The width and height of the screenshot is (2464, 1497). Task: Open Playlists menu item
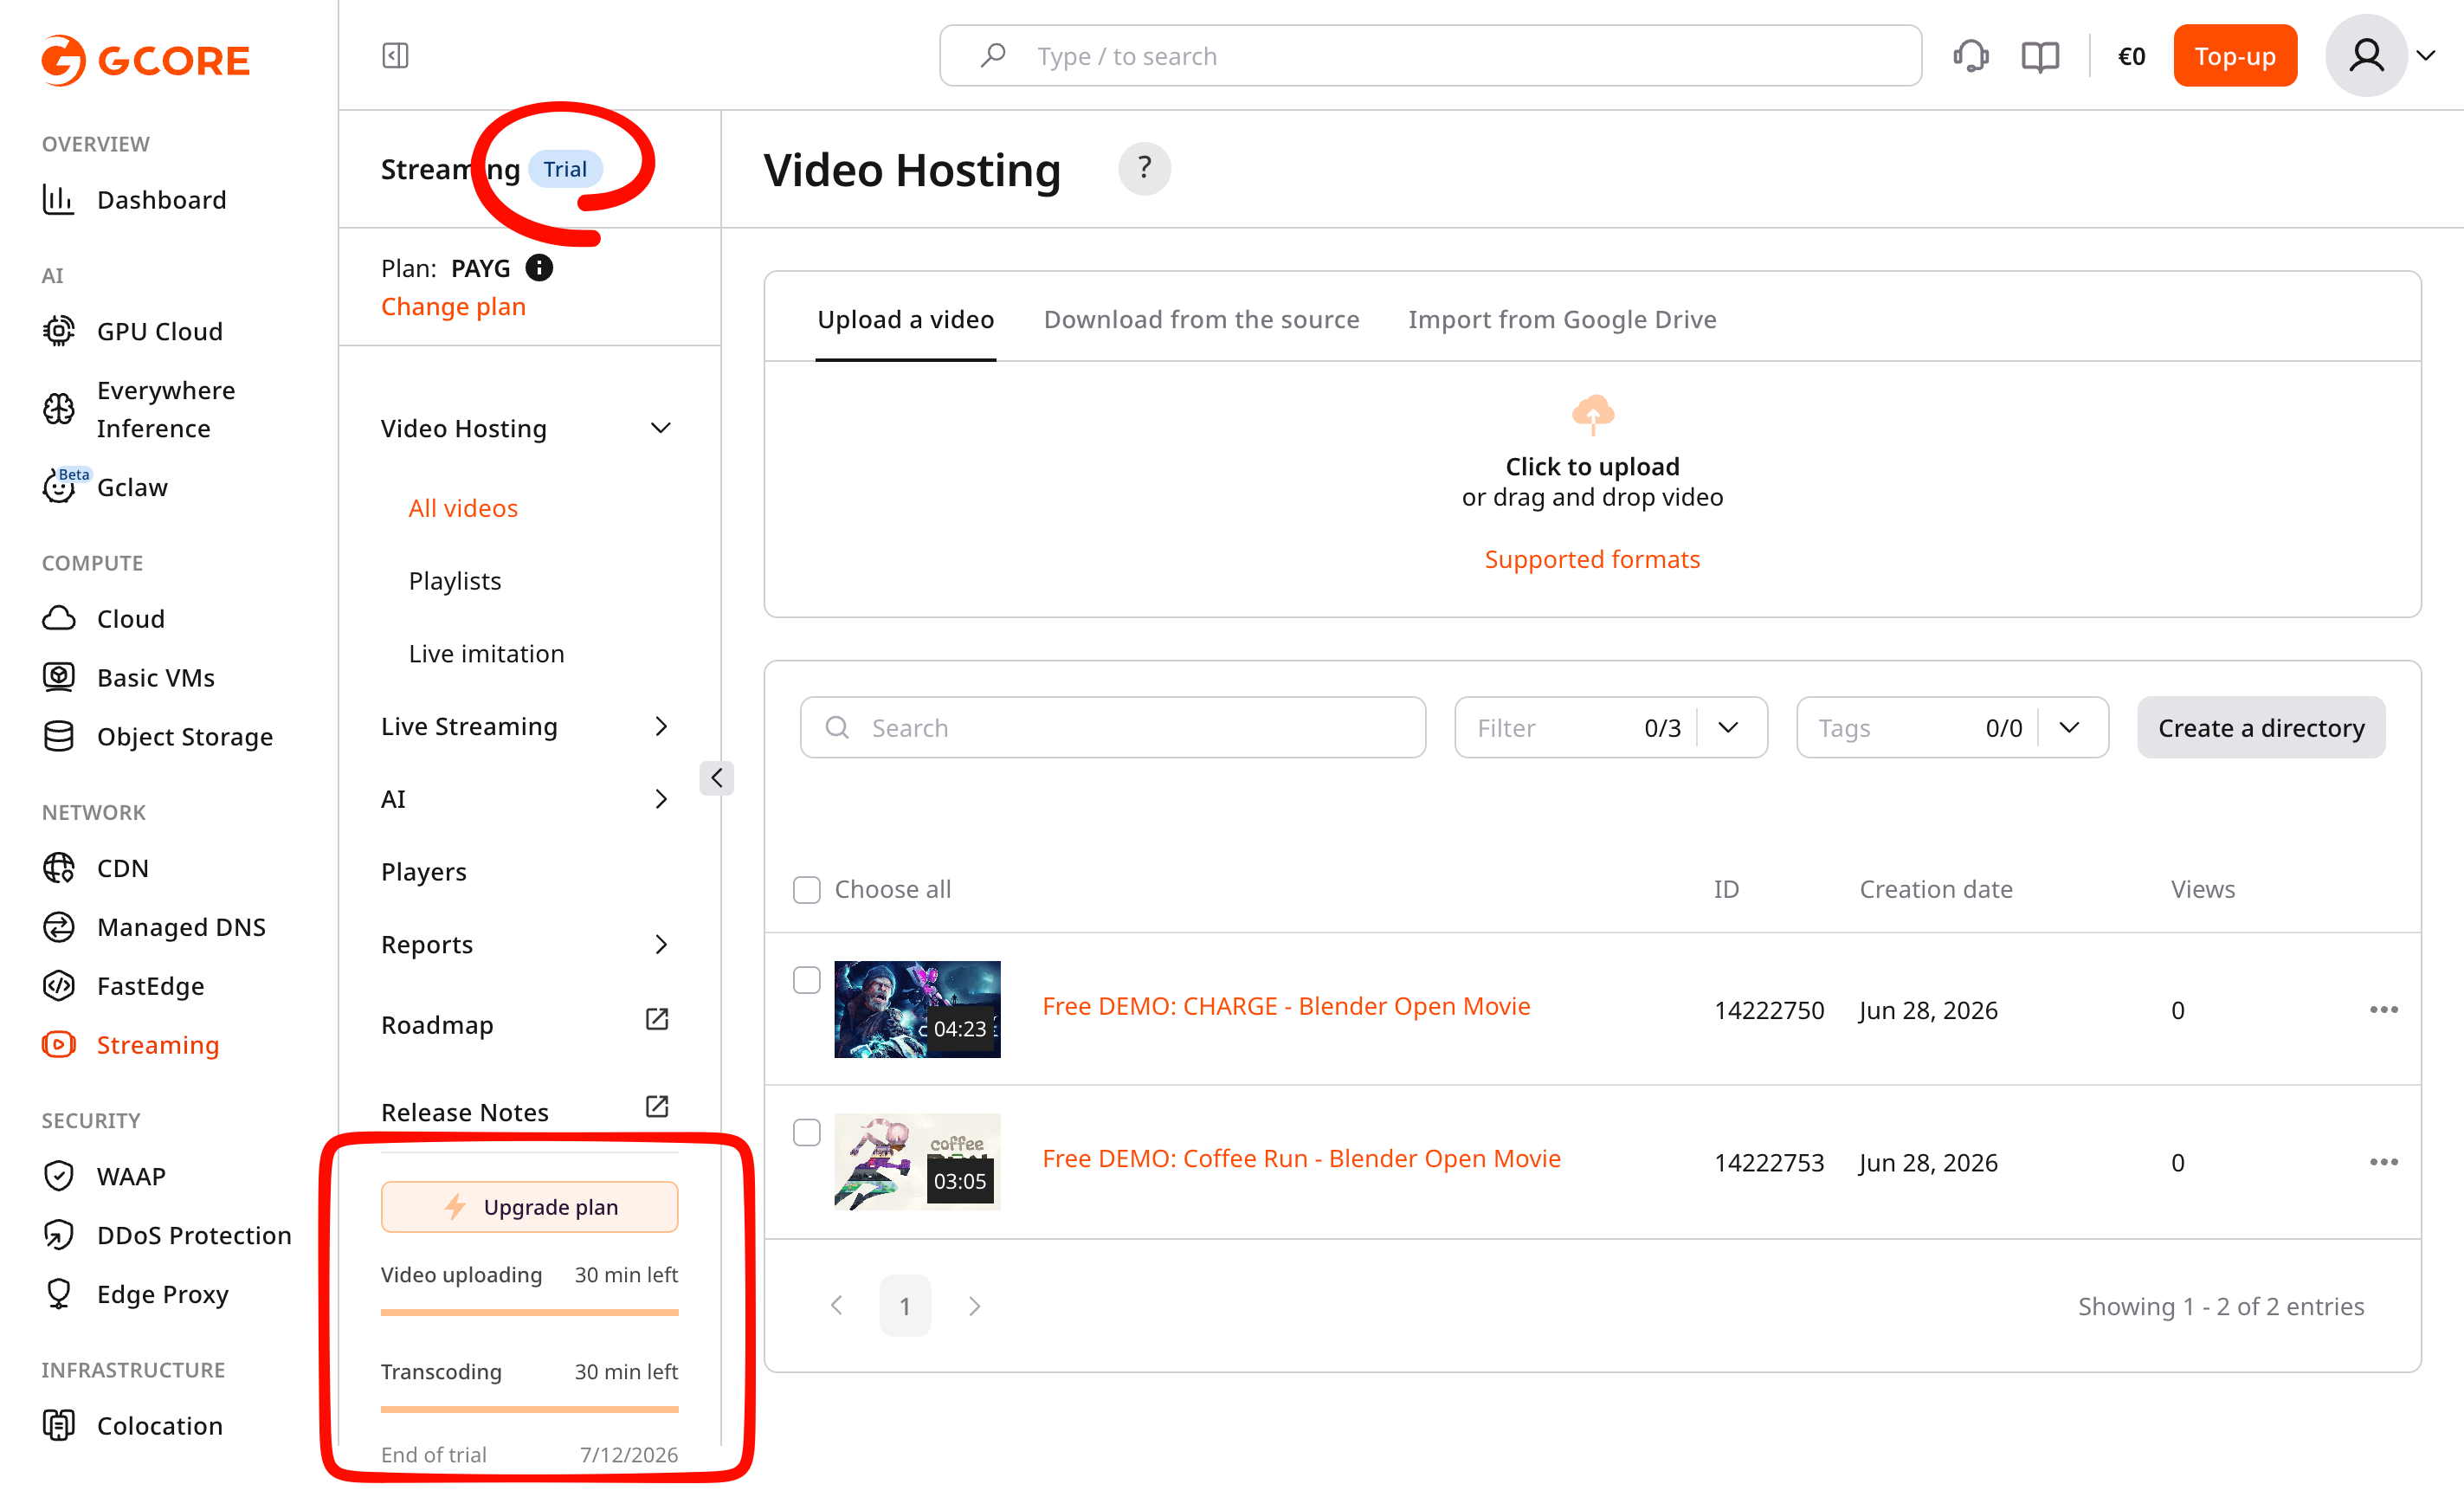[455, 581]
